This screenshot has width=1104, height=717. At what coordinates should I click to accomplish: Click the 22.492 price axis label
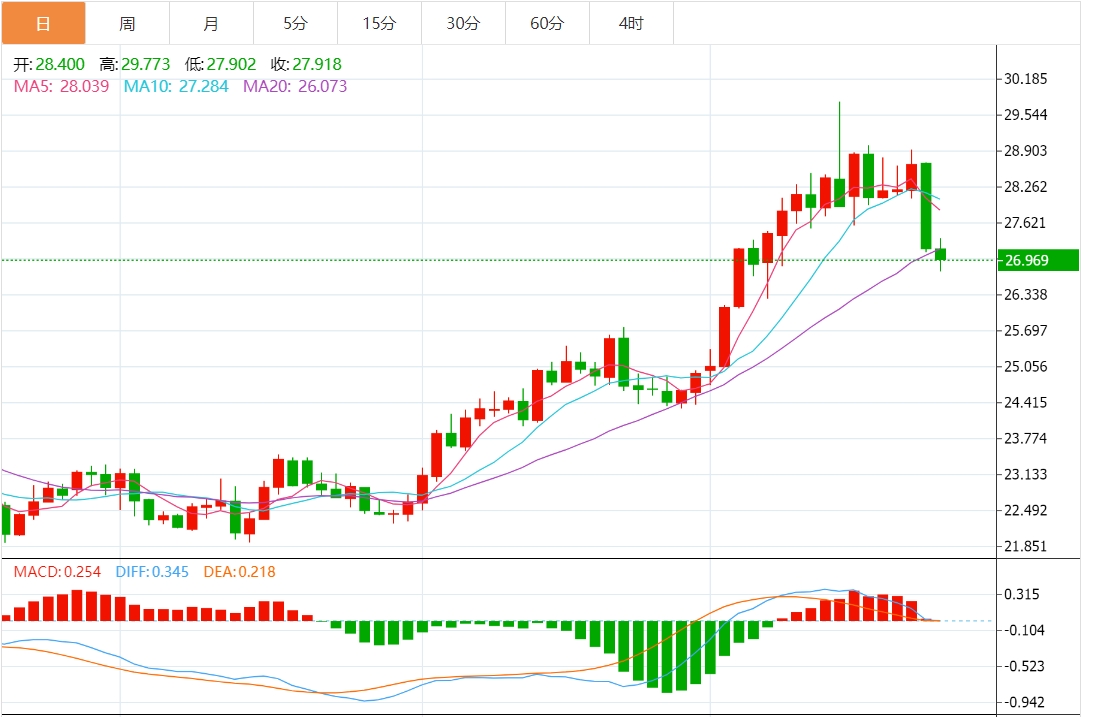1025,510
